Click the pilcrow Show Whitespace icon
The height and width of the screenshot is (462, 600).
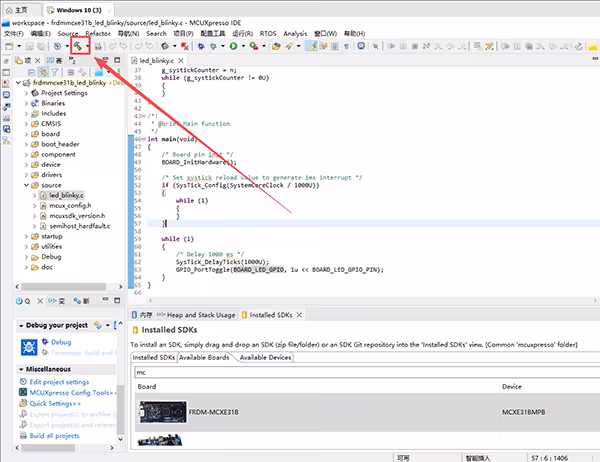[x=346, y=46]
